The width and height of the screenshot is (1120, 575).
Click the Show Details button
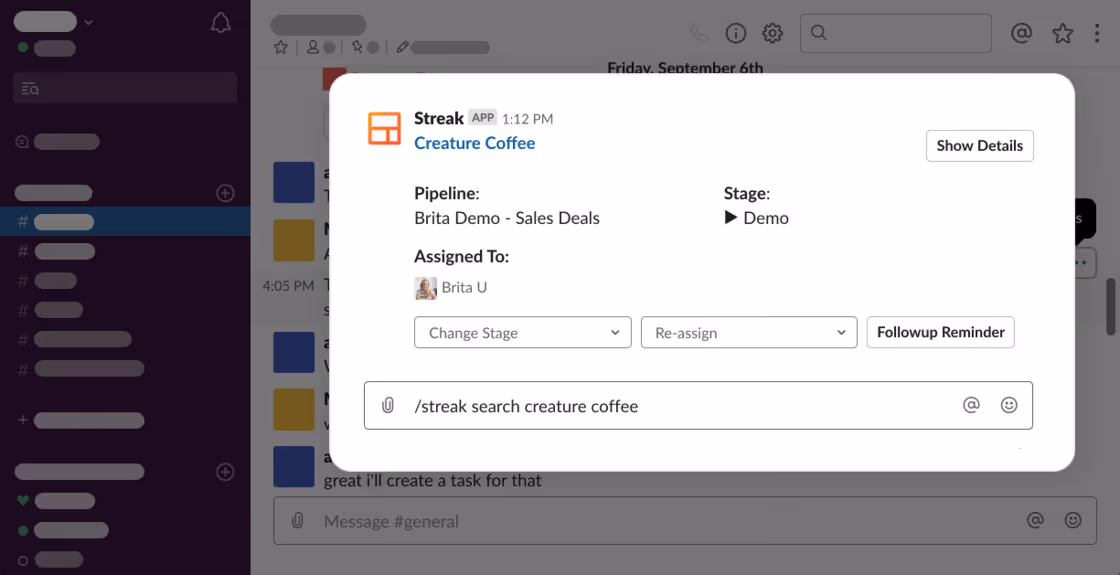(x=979, y=146)
